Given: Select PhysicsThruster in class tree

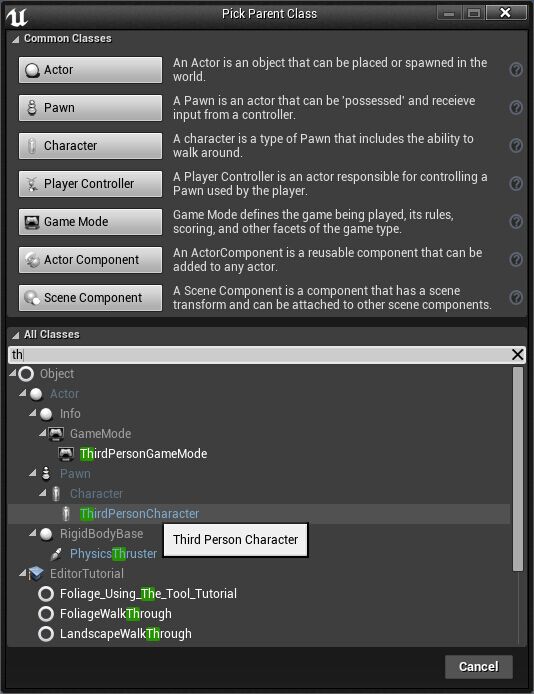Looking at the screenshot, I should (x=113, y=554).
